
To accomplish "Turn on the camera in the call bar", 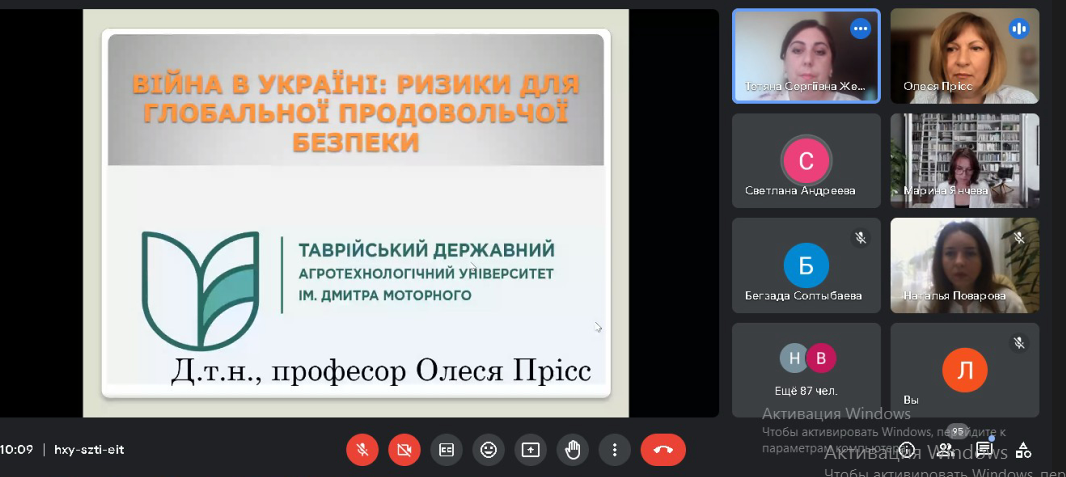I will (405, 450).
